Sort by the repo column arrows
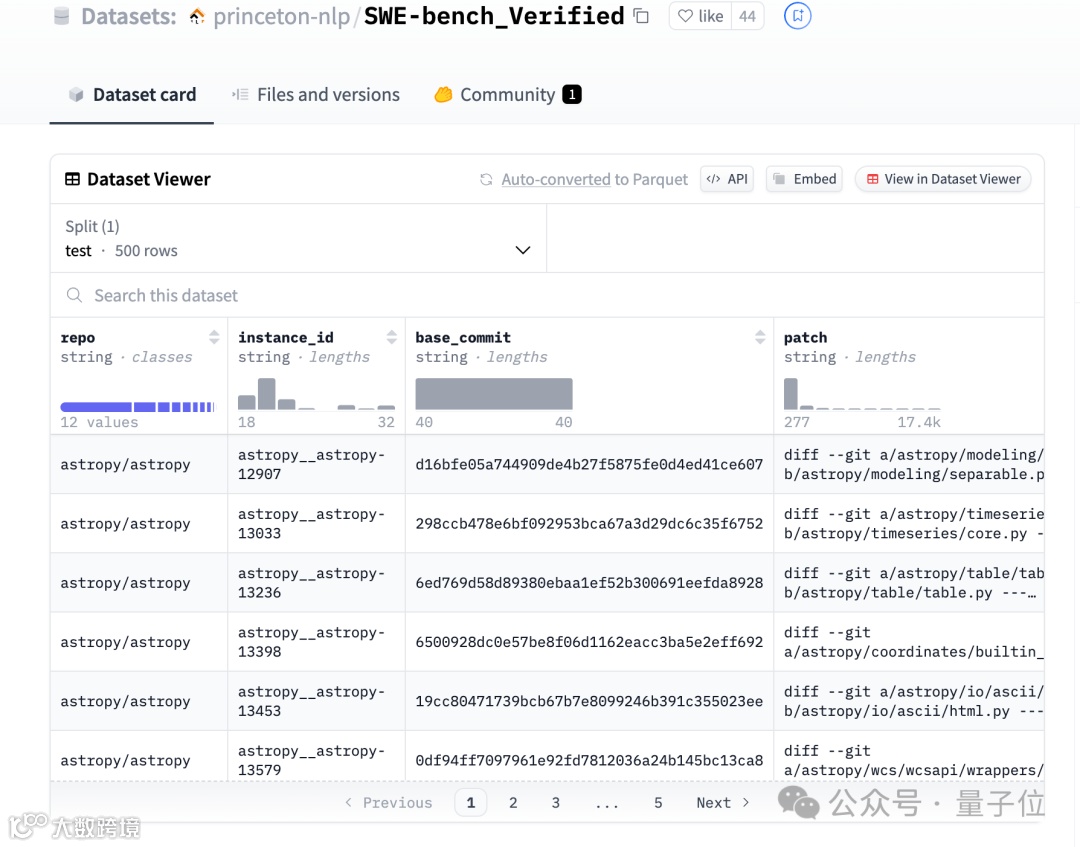The image size is (1080, 847). pos(214,337)
